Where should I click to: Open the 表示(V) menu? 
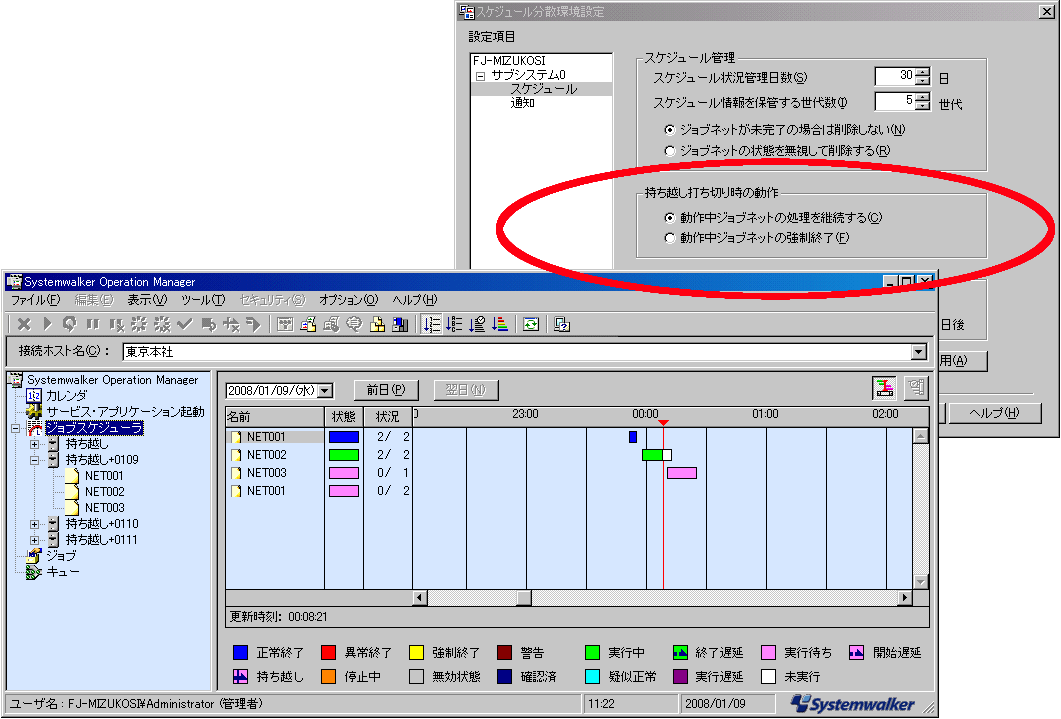tap(147, 300)
